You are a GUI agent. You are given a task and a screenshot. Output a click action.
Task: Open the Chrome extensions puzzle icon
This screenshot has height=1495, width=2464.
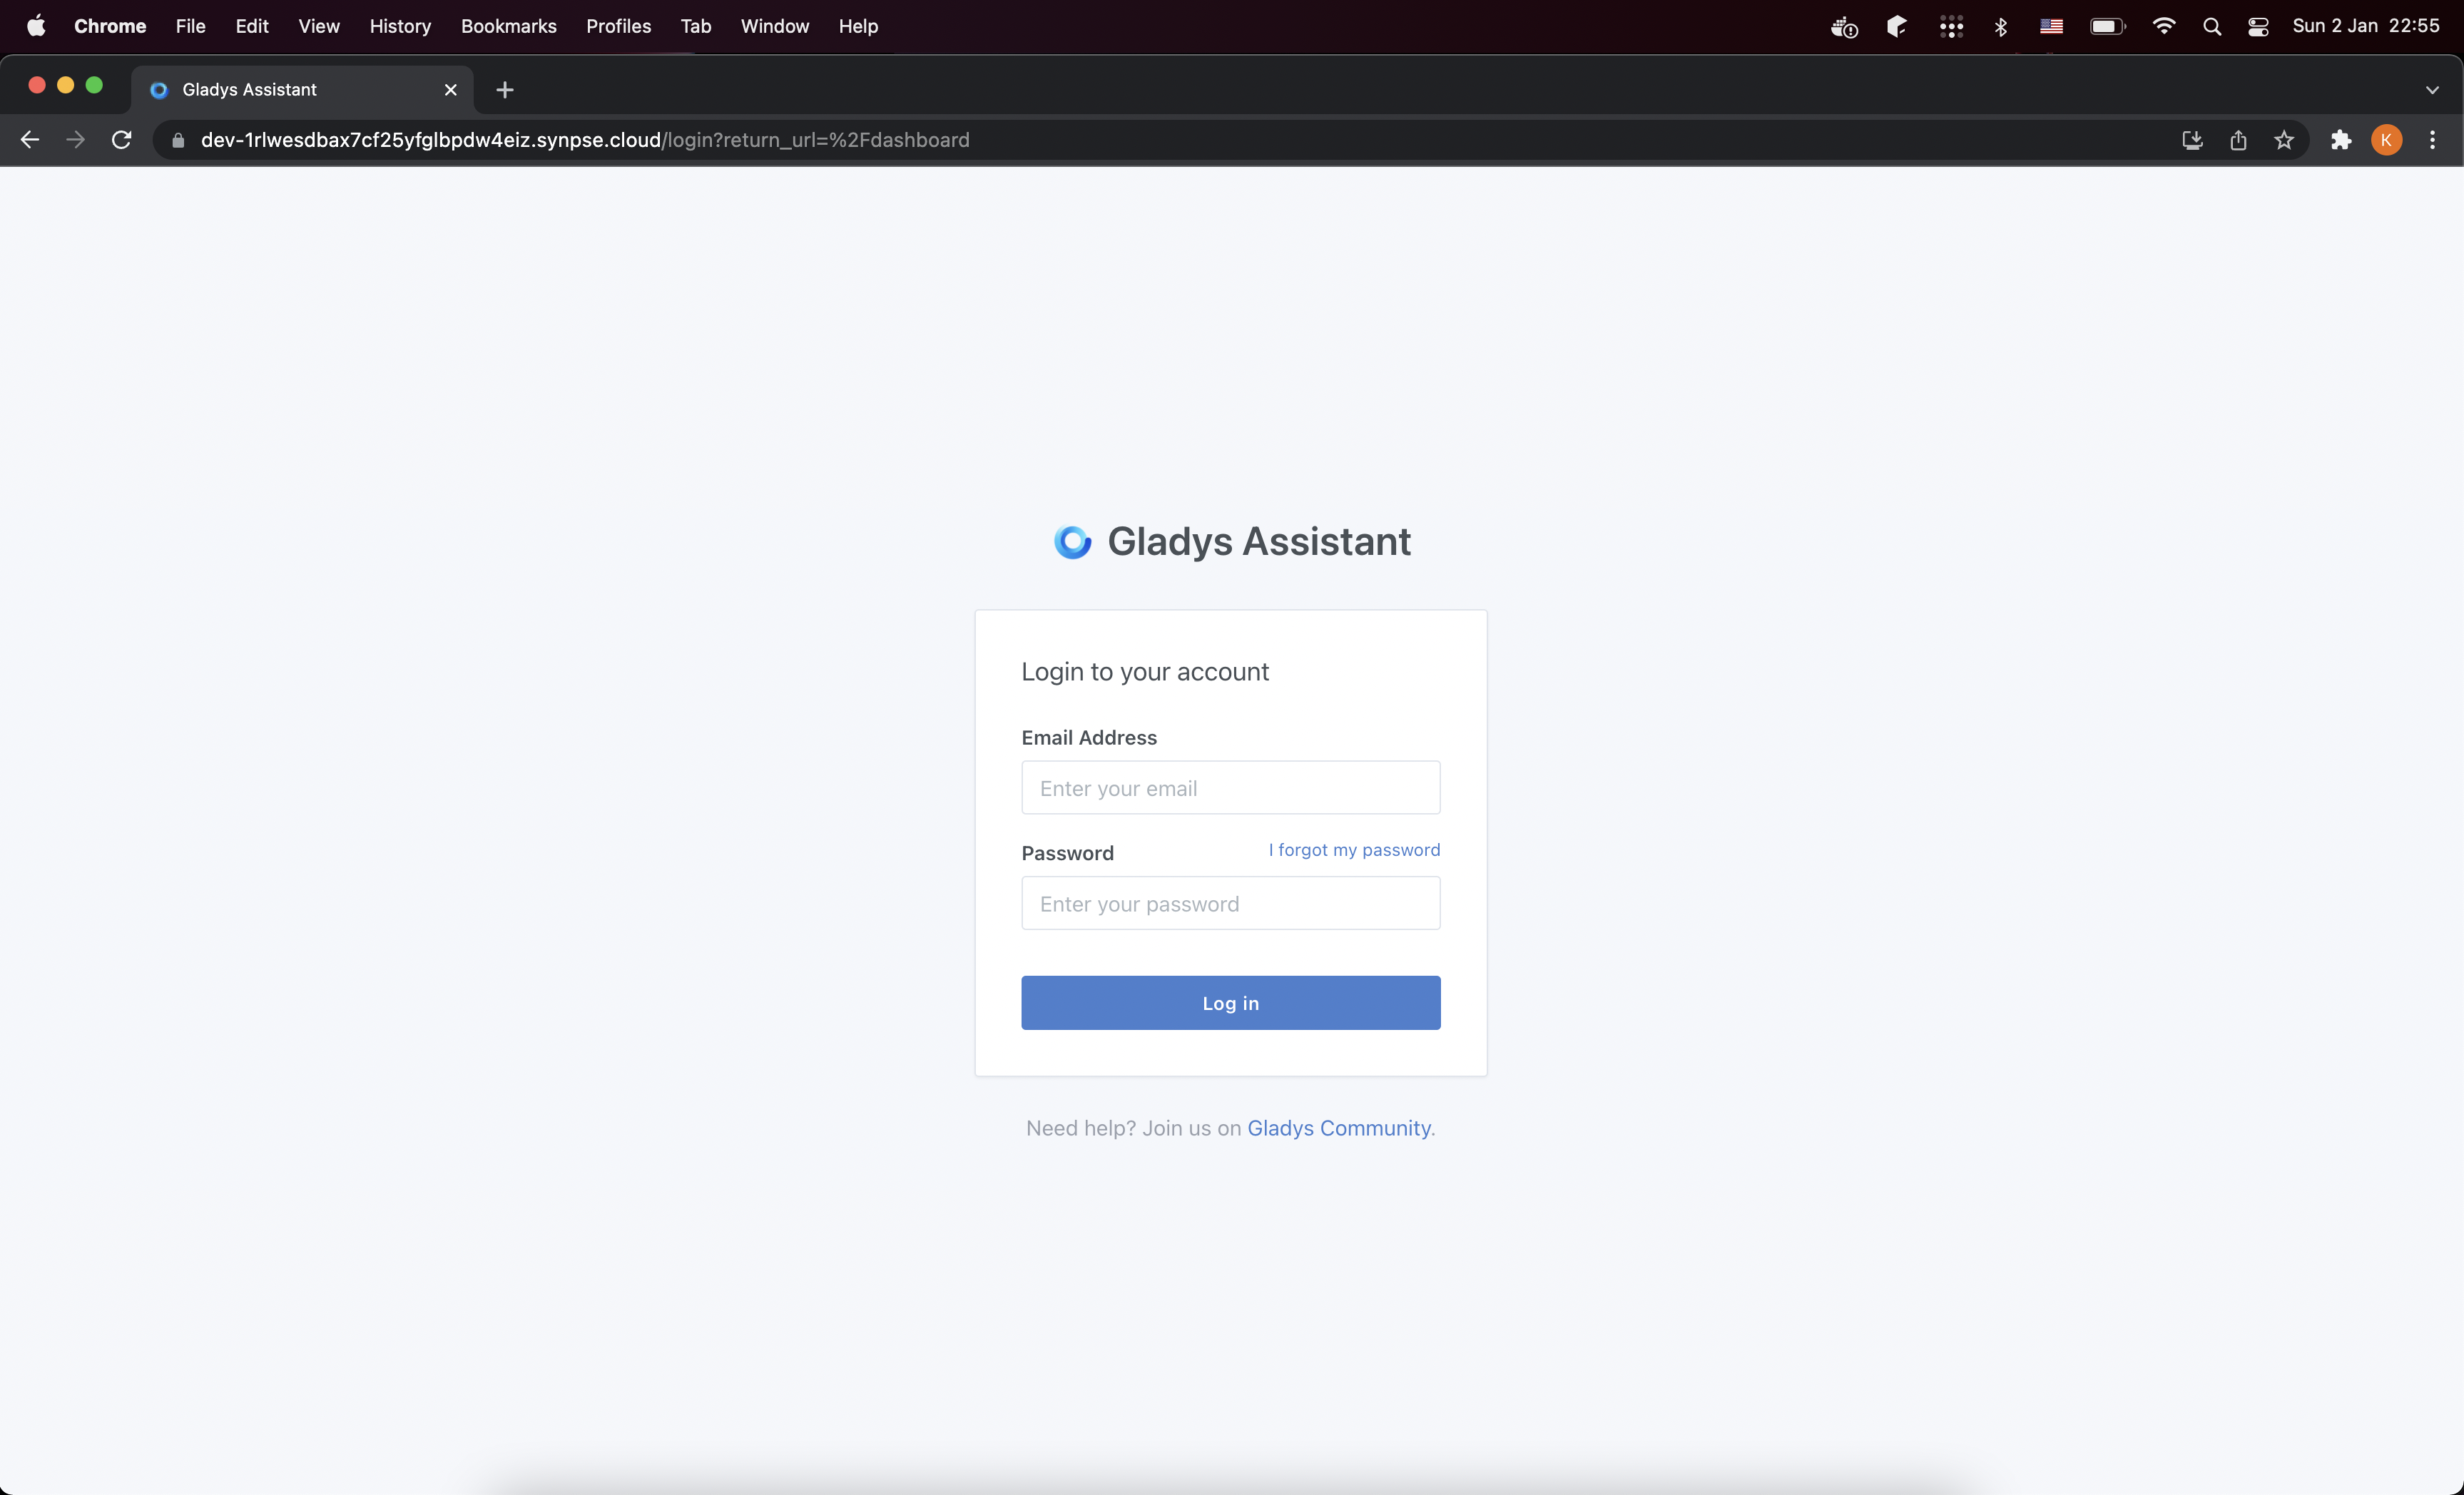click(2341, 140)
